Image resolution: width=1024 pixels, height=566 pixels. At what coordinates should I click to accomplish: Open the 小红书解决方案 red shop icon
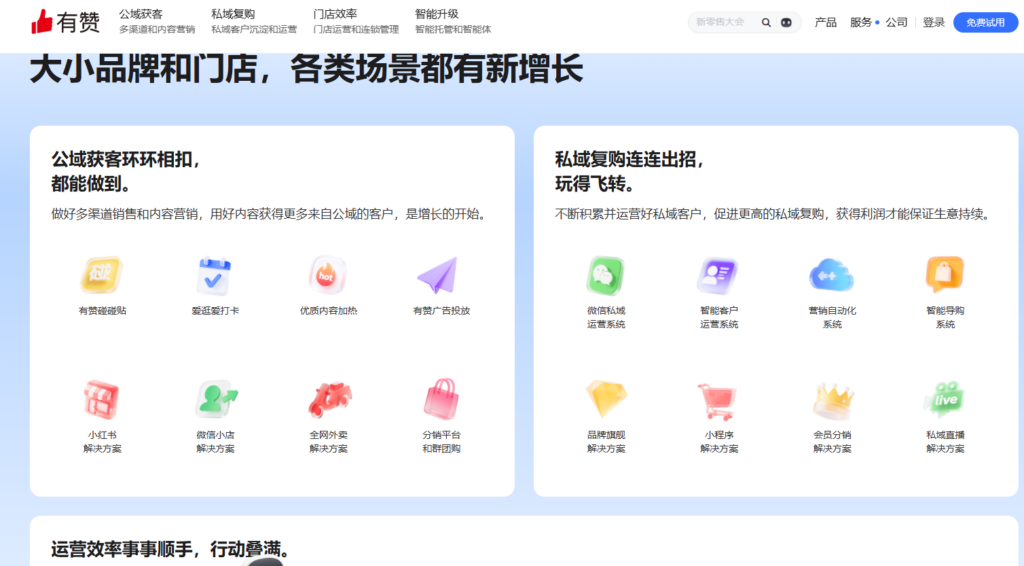(102, 399)
